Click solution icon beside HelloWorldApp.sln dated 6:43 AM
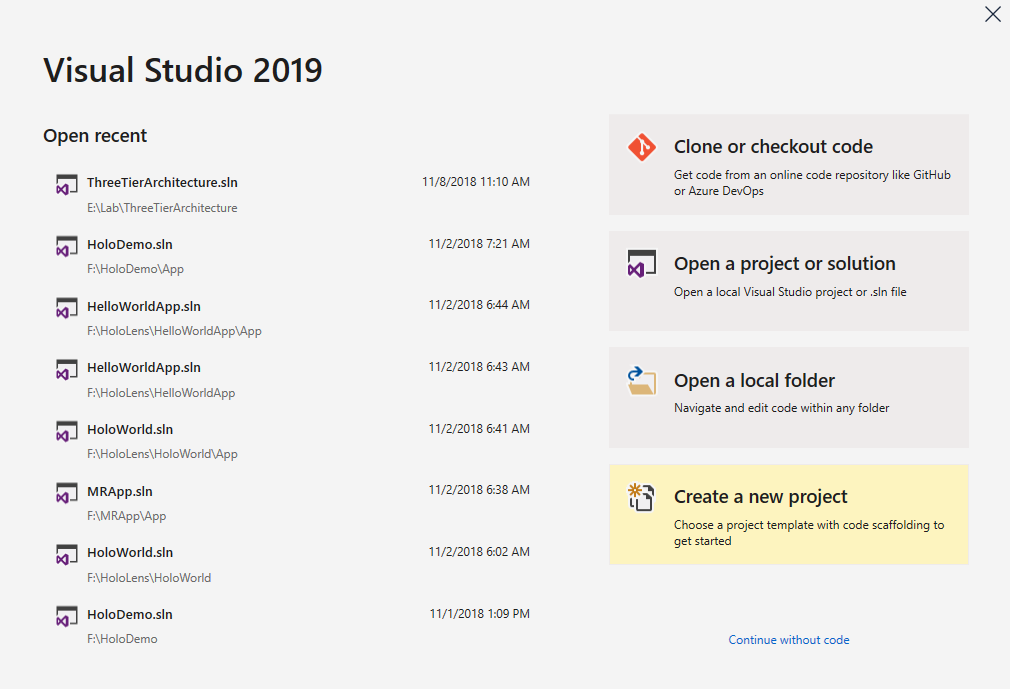Screen dimensions: 1010x689 click(66, 370)
